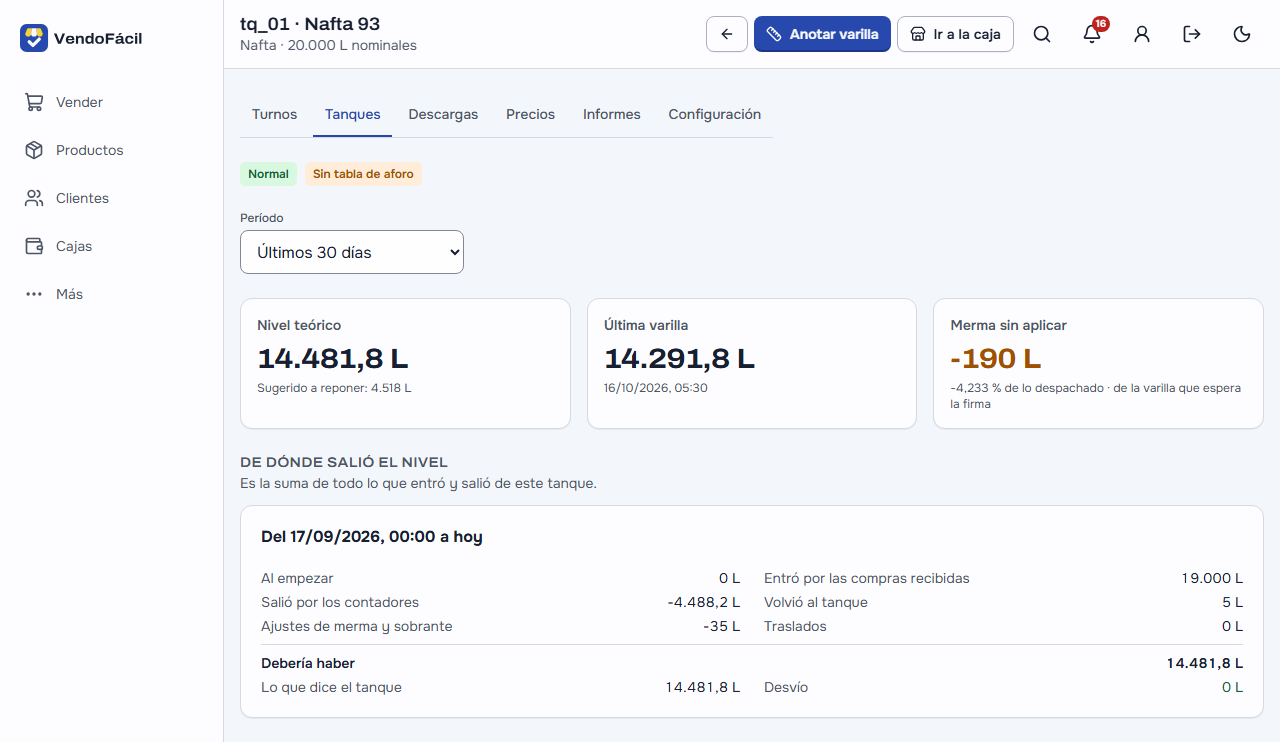Viewport: 1280px width, 742px height.
Task: Click the VendoFácil logo icon
Action: point(34,38)
